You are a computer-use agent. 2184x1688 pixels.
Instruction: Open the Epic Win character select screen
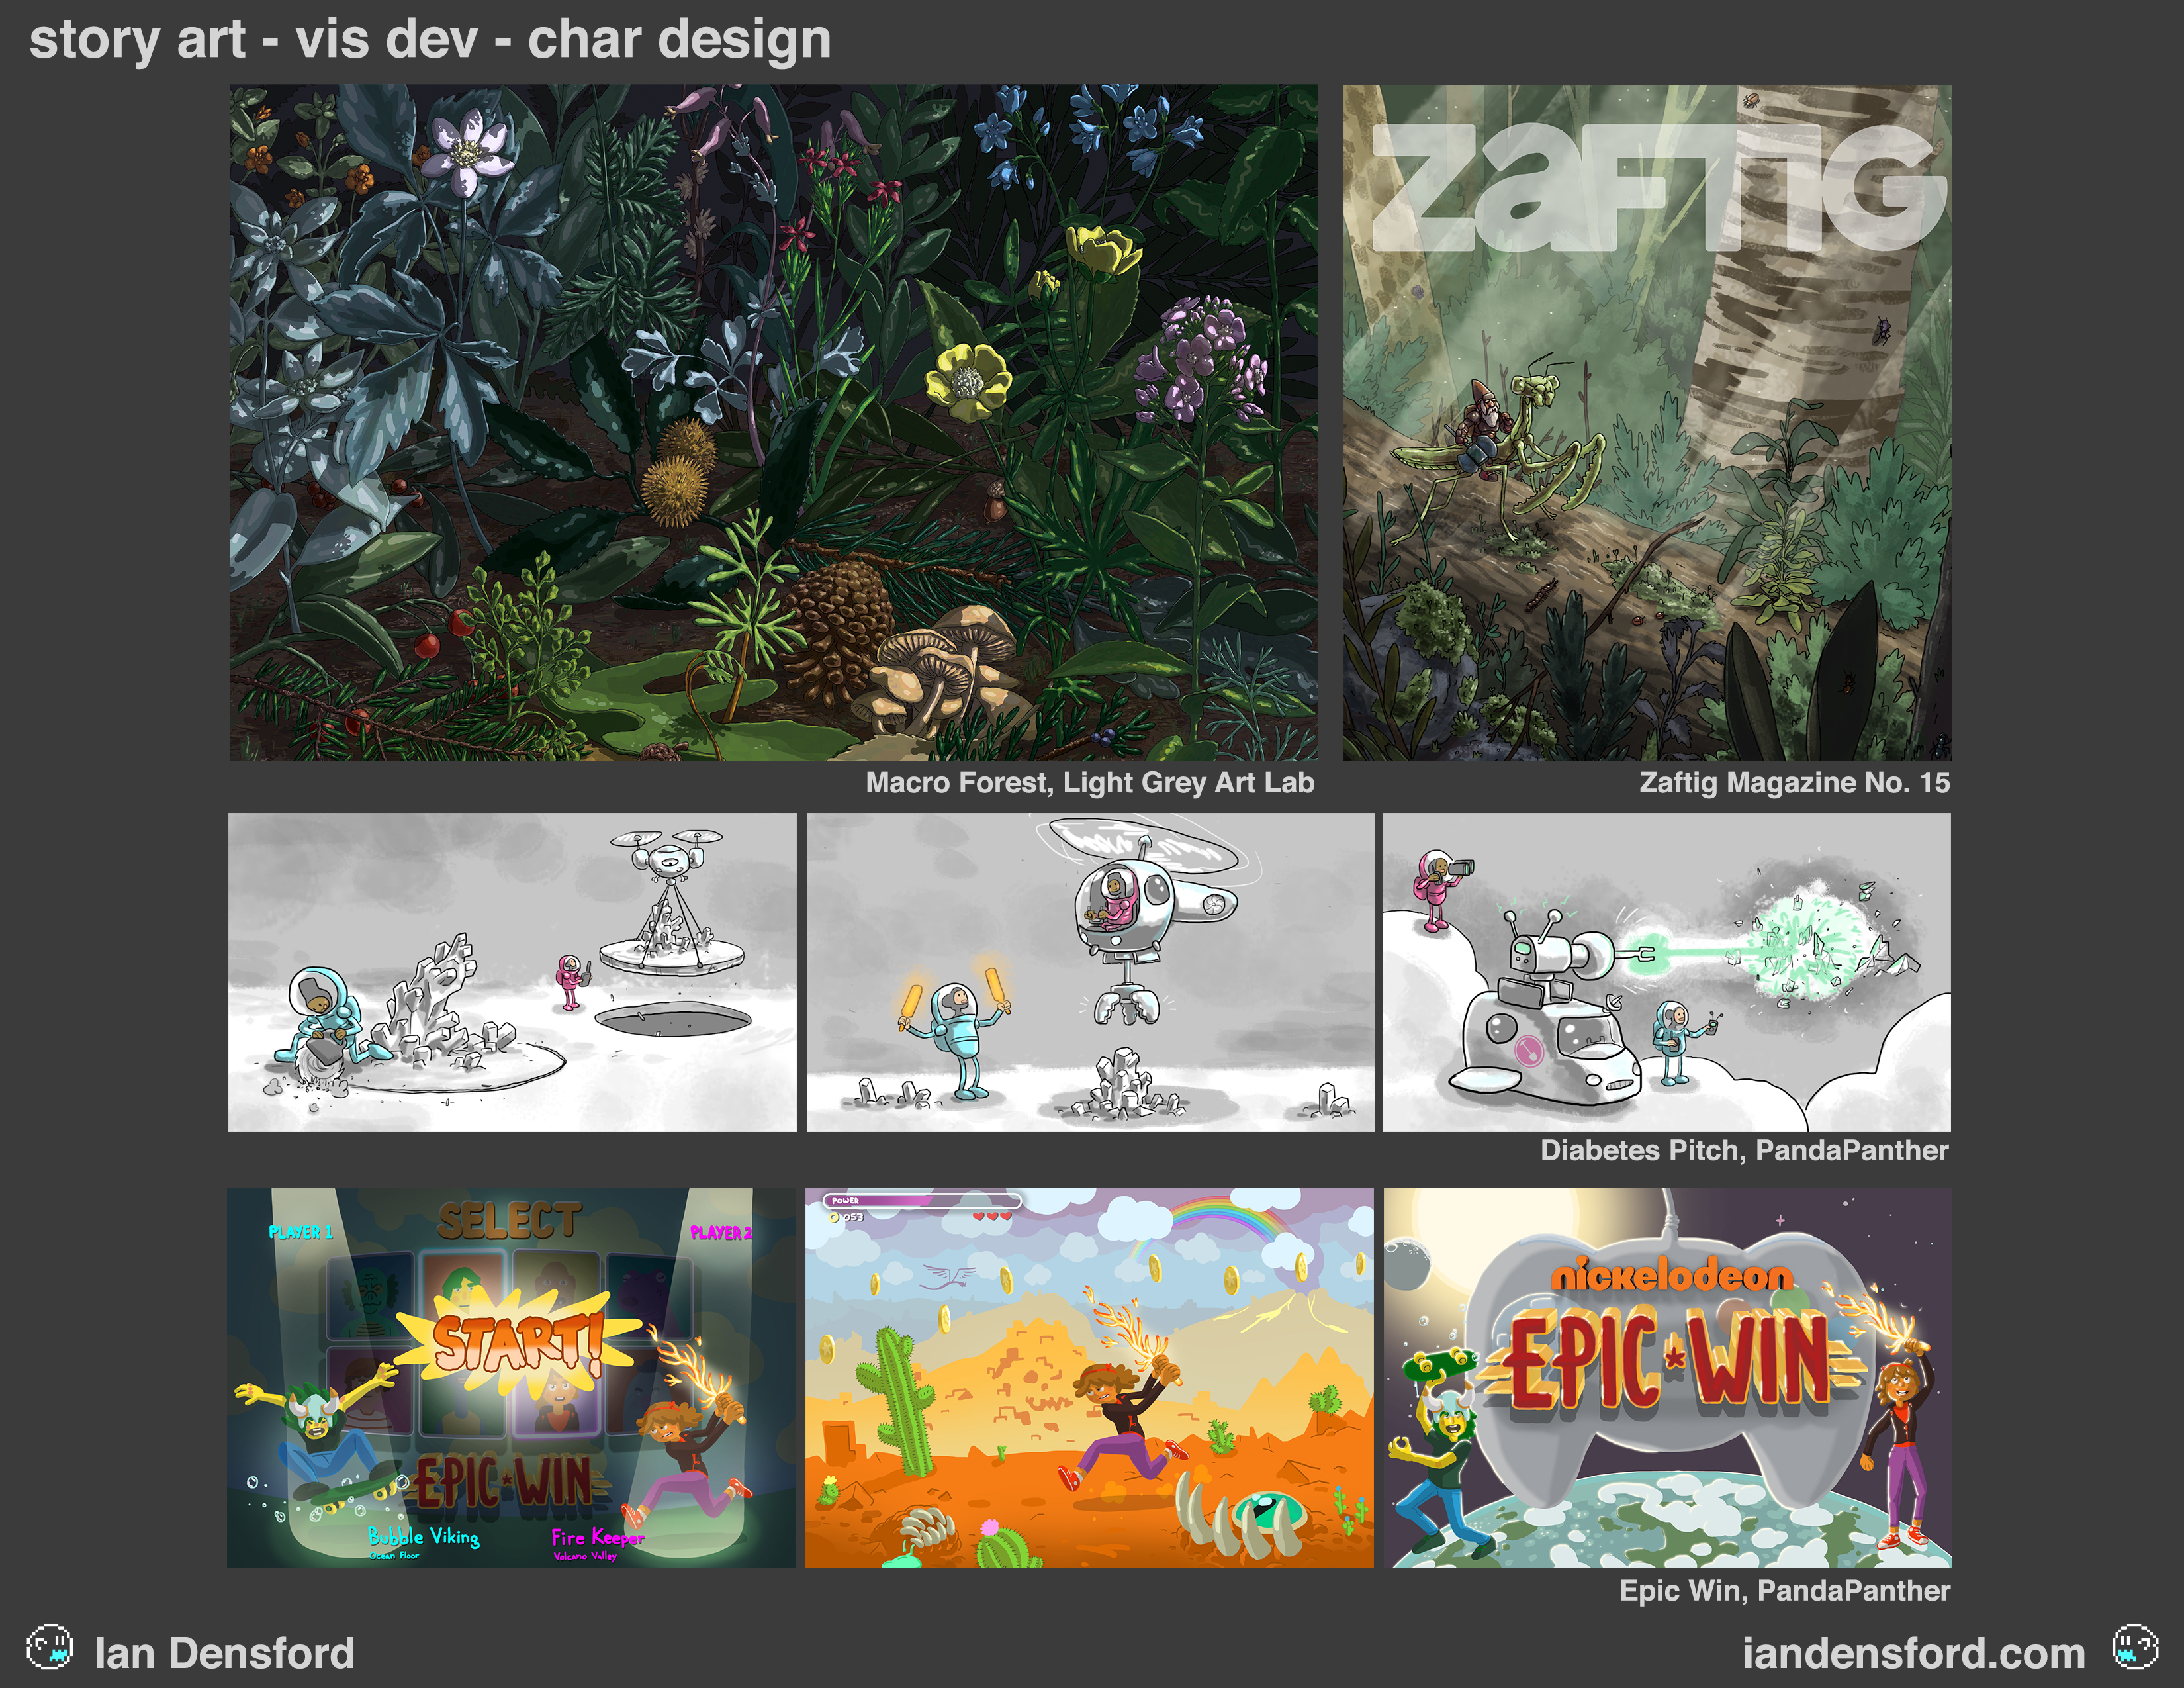[x=511, y=1377]
